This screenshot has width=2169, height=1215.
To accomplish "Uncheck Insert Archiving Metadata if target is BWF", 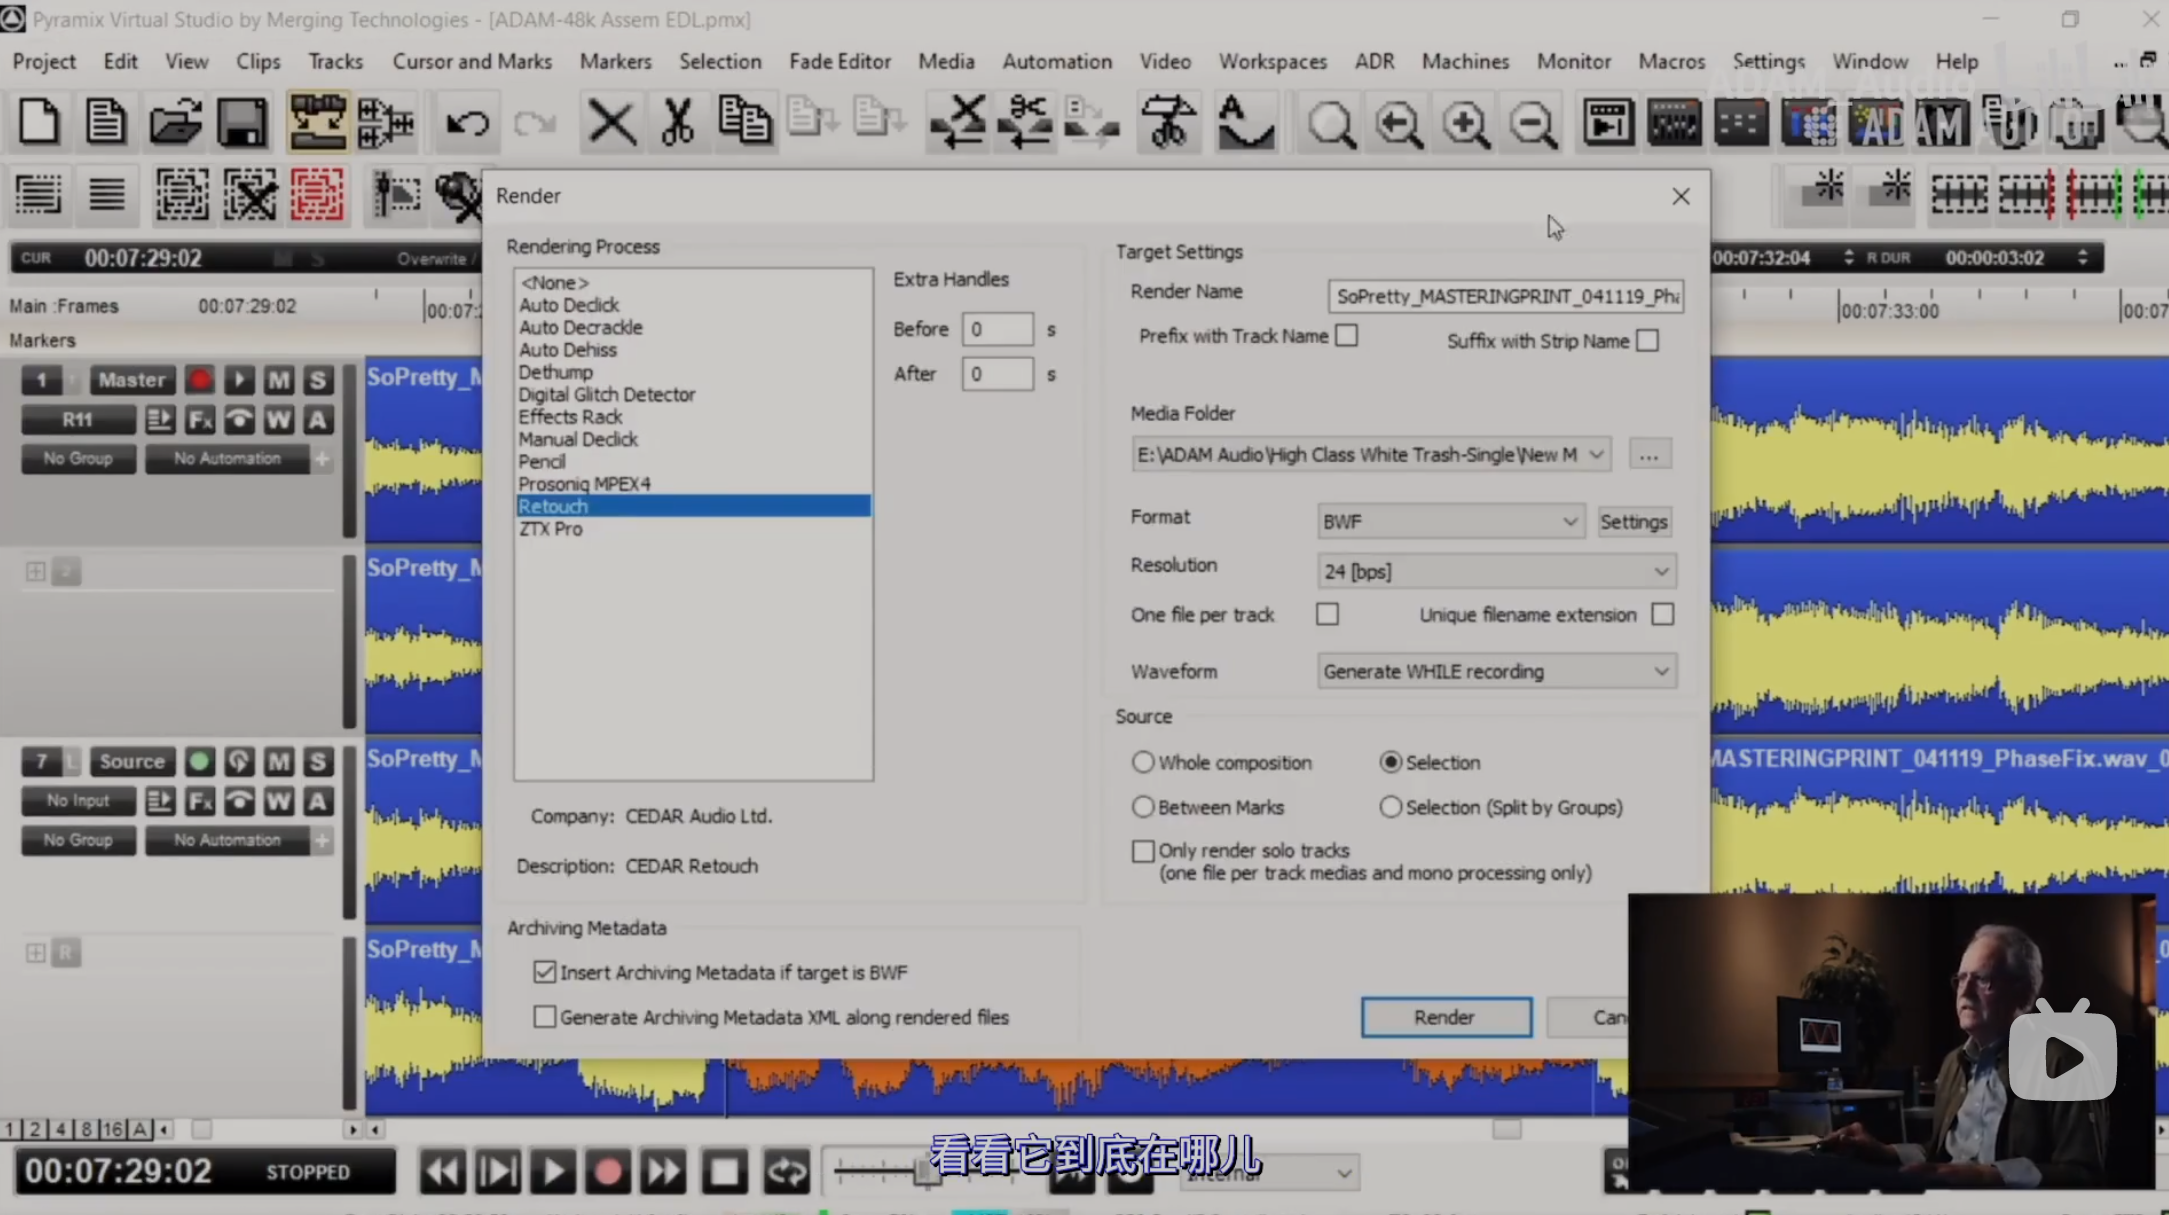I will [544, 972].
